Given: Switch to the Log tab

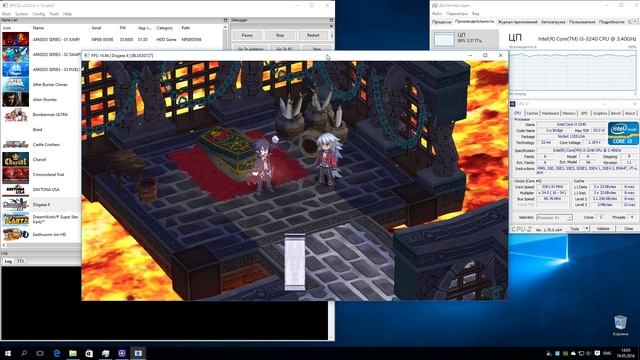Looking at the screenshot, I should pos(8,261).
